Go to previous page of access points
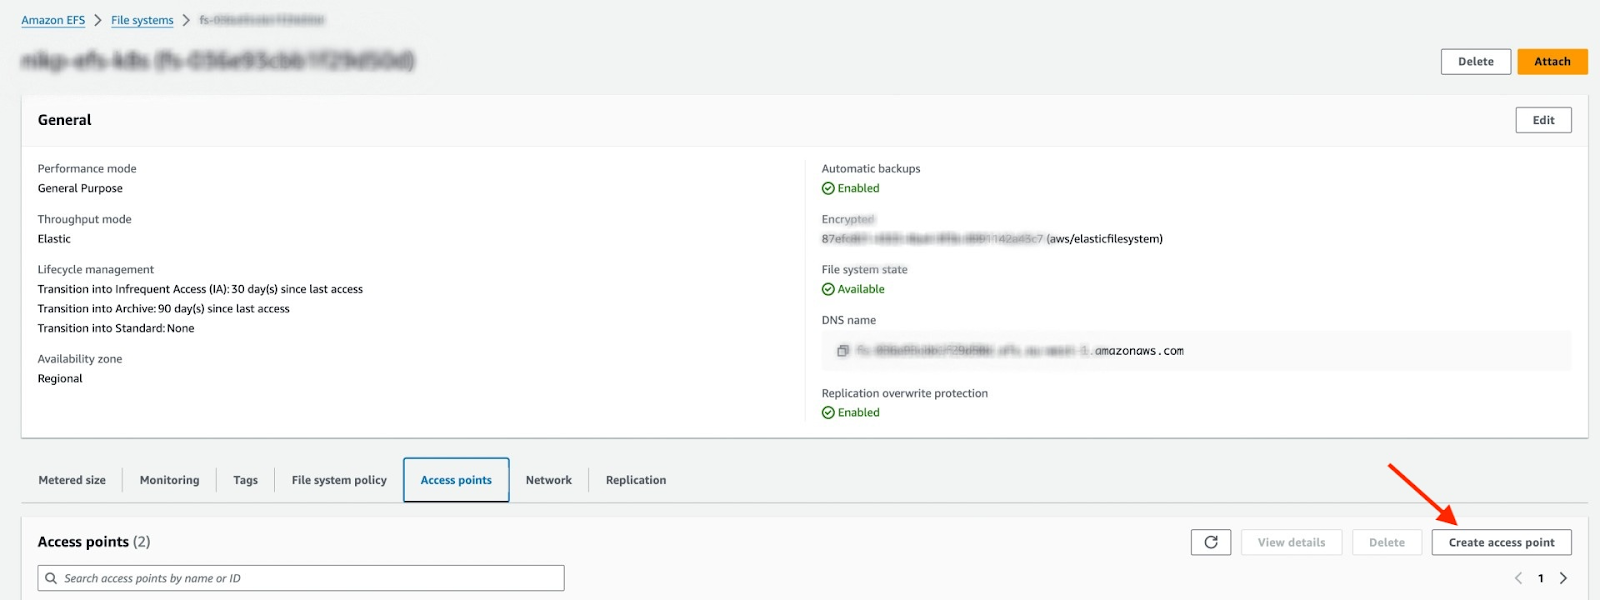Viewport: 1600px width, 600px height. [1518, 578]
